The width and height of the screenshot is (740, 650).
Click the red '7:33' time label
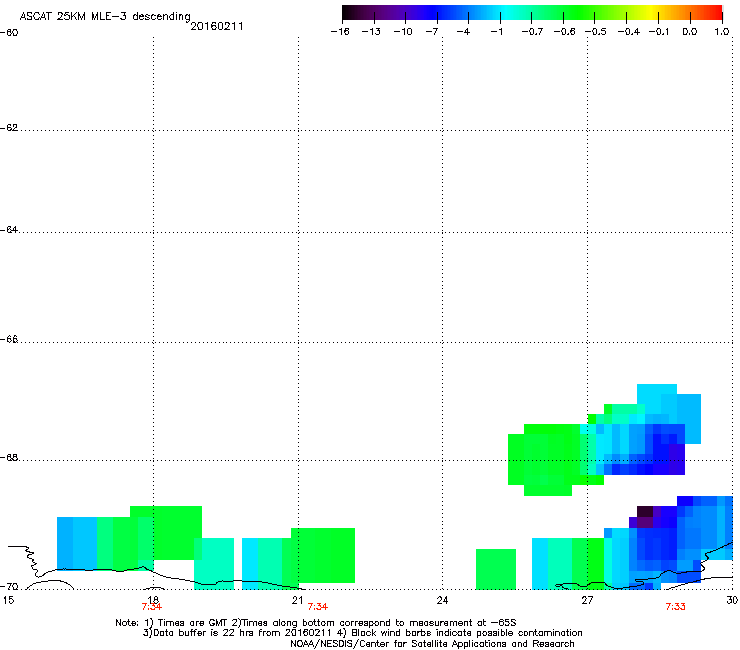(675, 607)
